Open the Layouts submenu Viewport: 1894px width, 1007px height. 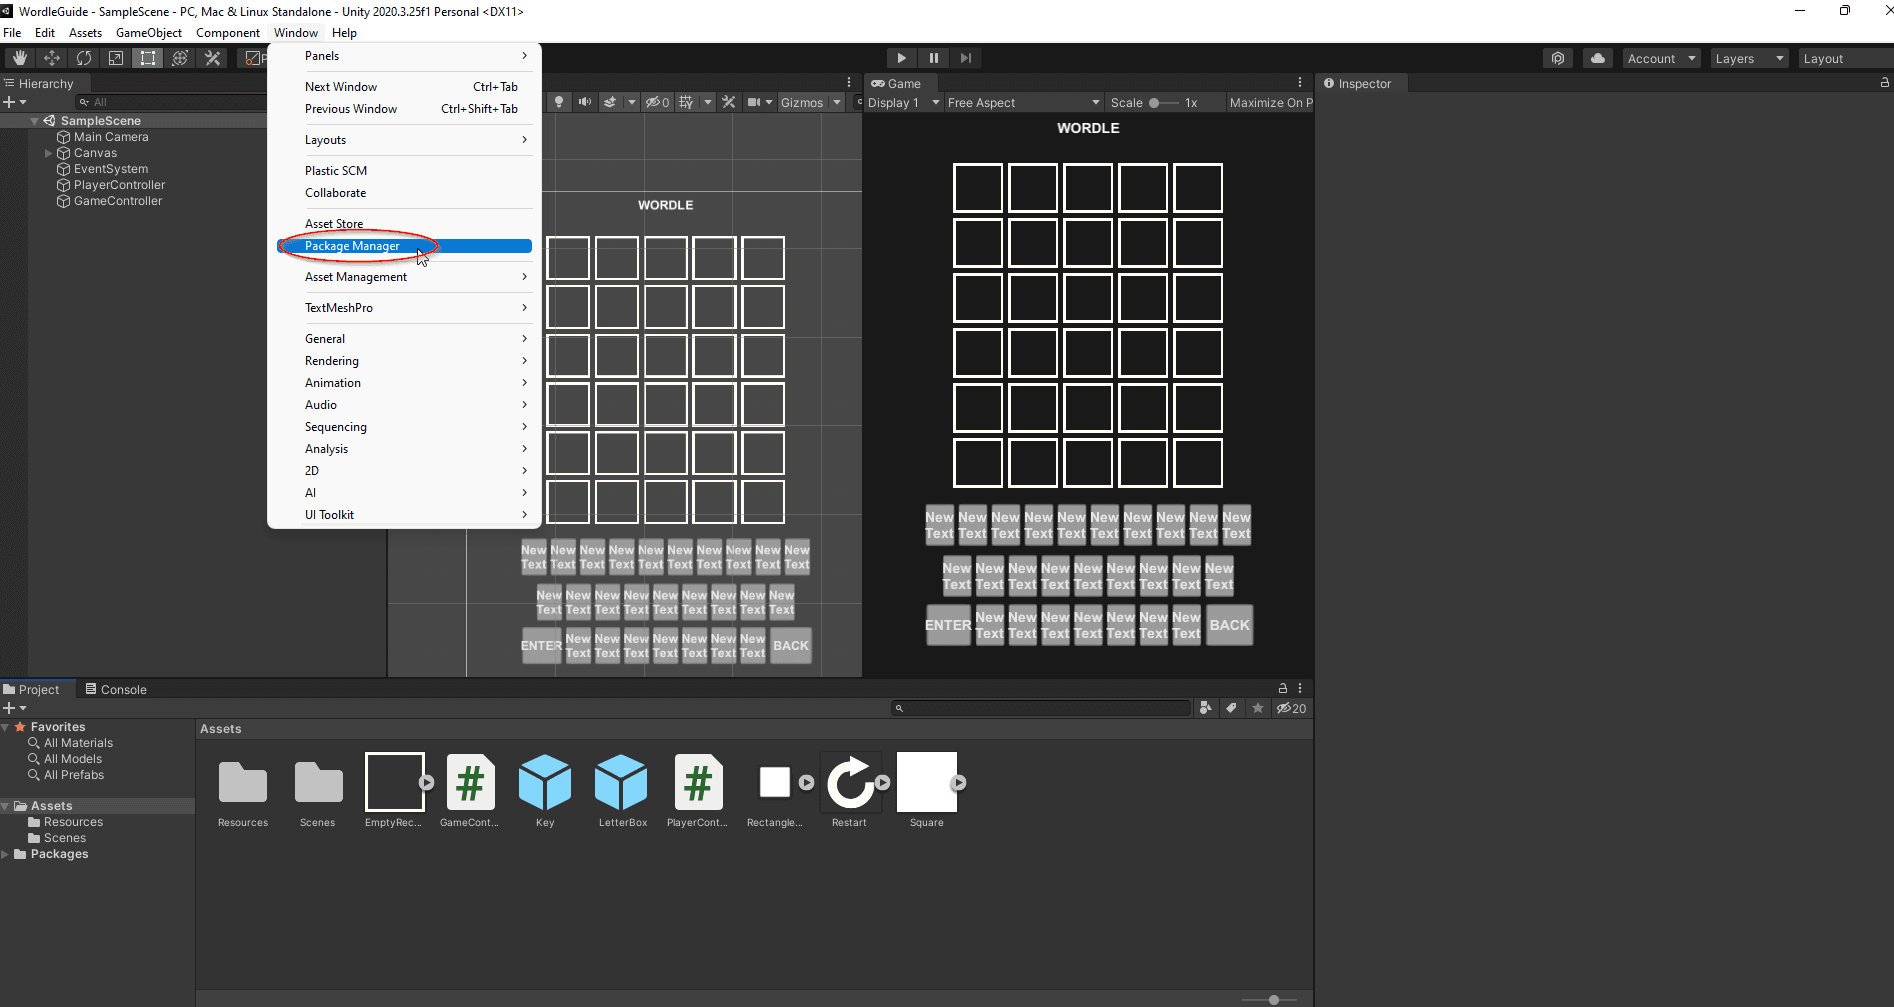[404, 140]
